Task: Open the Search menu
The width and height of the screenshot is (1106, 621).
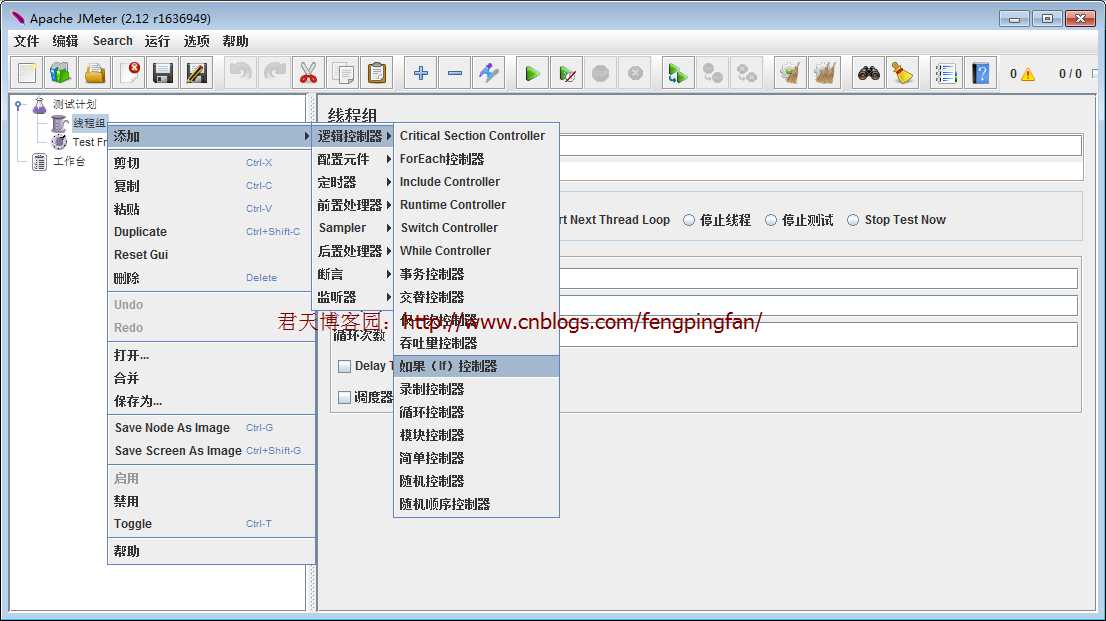Action: coord(113,41)
